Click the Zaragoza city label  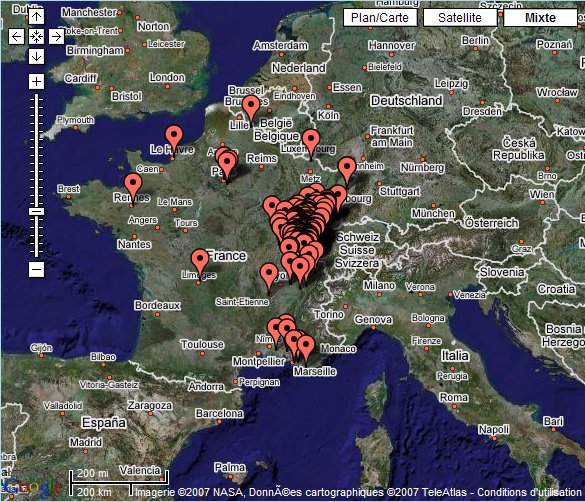point(150,405)
